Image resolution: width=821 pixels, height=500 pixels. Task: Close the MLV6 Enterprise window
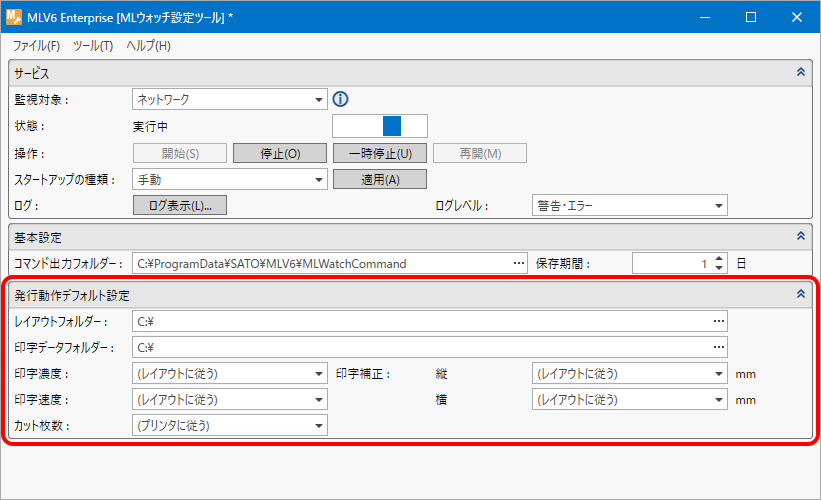[x=797, y=17]
